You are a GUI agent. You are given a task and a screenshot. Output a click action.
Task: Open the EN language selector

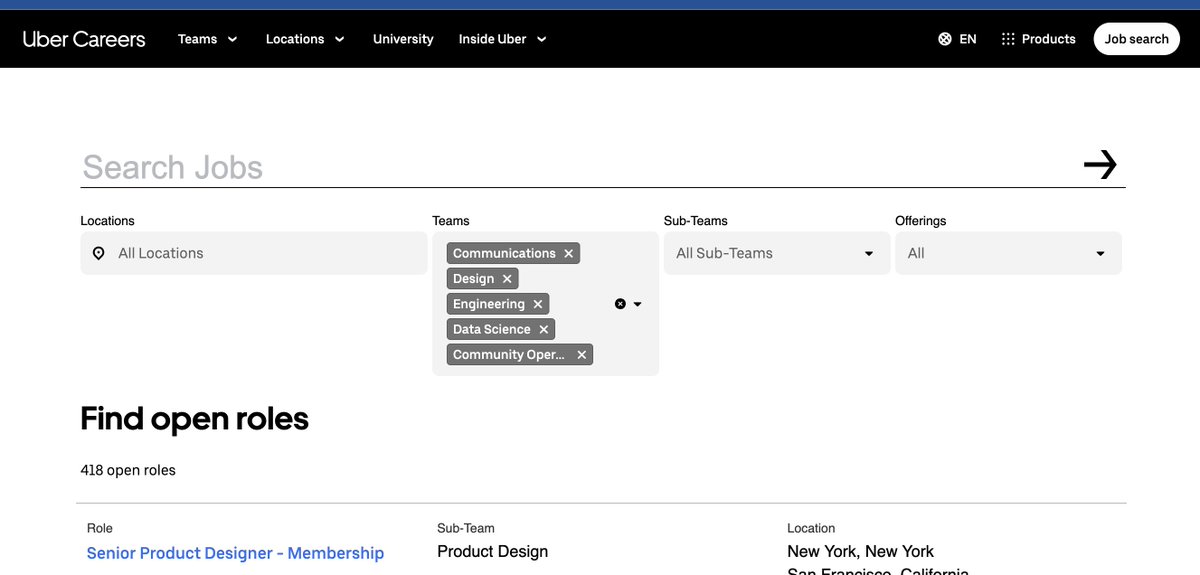pyautogui.click(x=968, y=39)
